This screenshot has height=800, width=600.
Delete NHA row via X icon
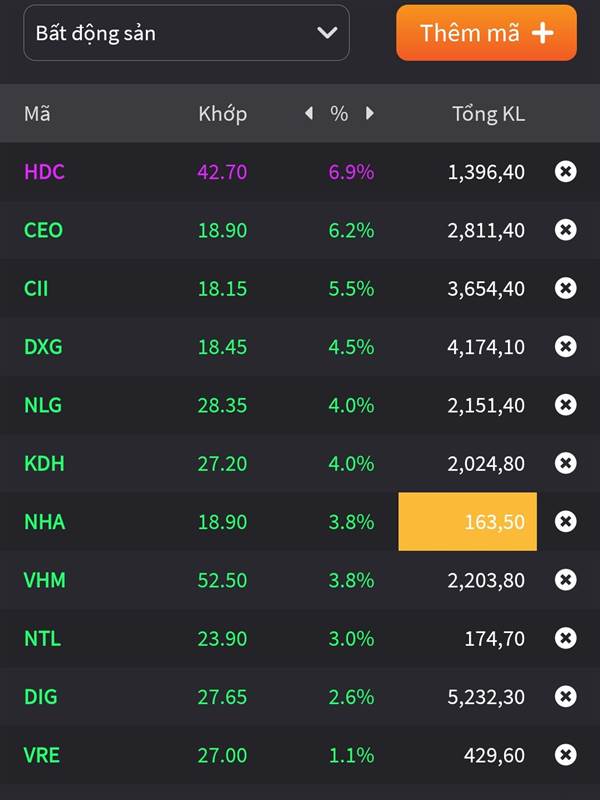(565, 521)
